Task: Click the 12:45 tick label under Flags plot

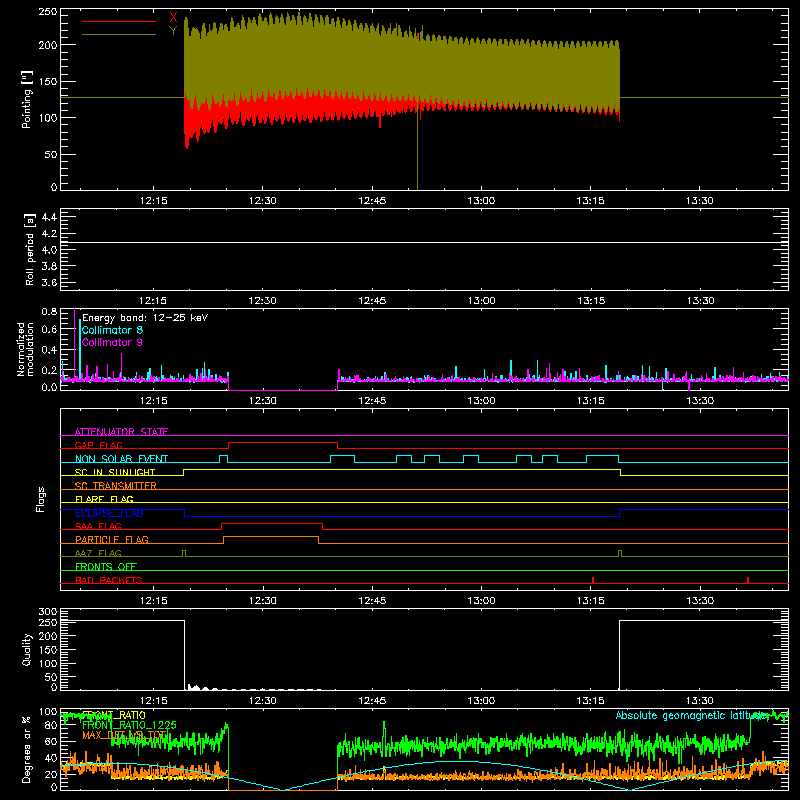Action: [372, 601]
